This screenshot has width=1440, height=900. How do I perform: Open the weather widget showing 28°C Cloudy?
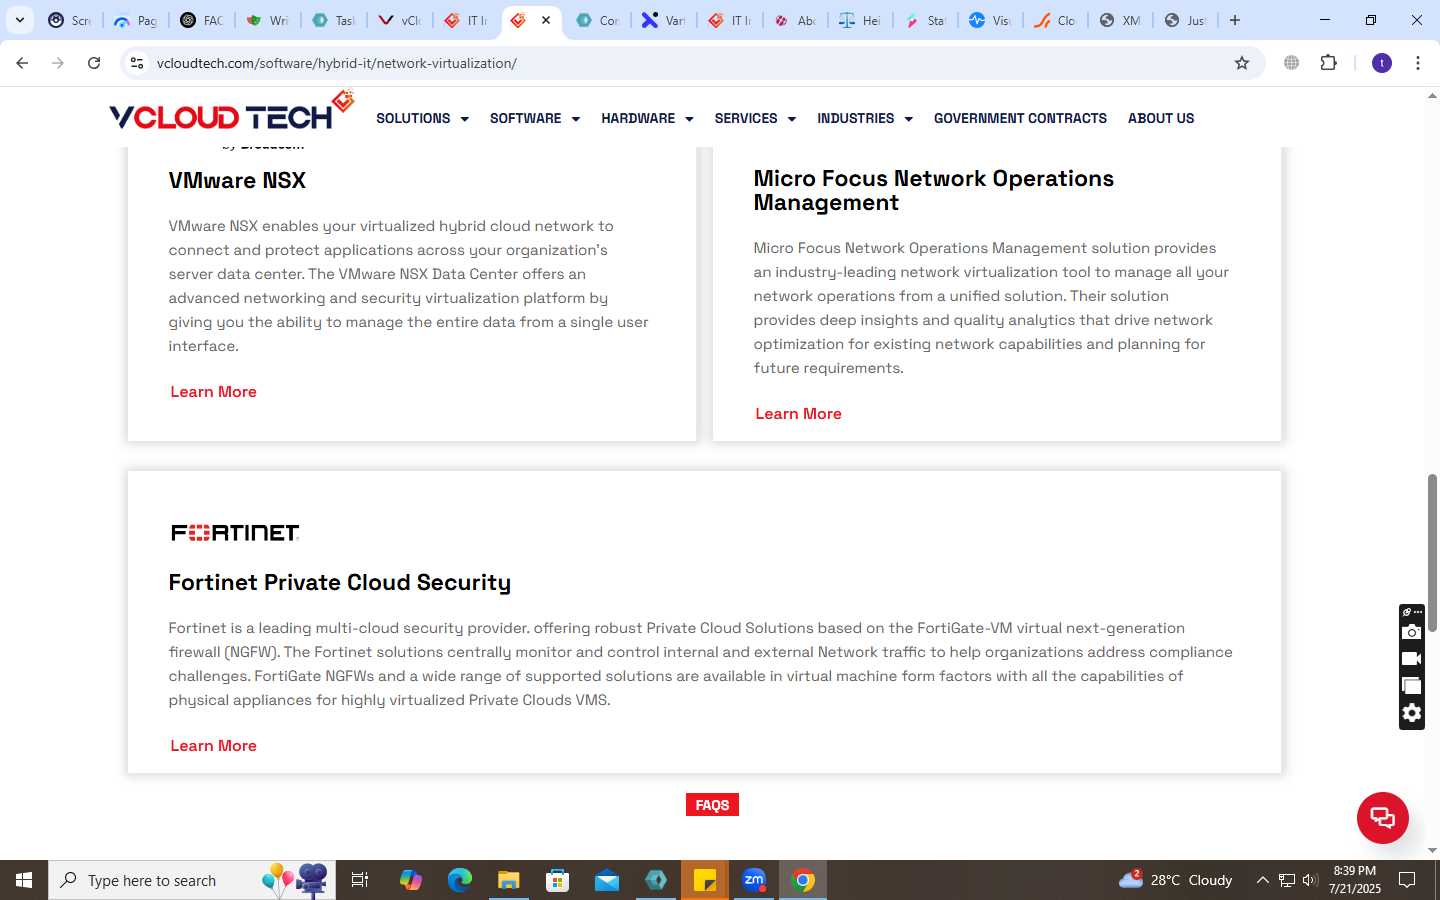pos(1176,880)
